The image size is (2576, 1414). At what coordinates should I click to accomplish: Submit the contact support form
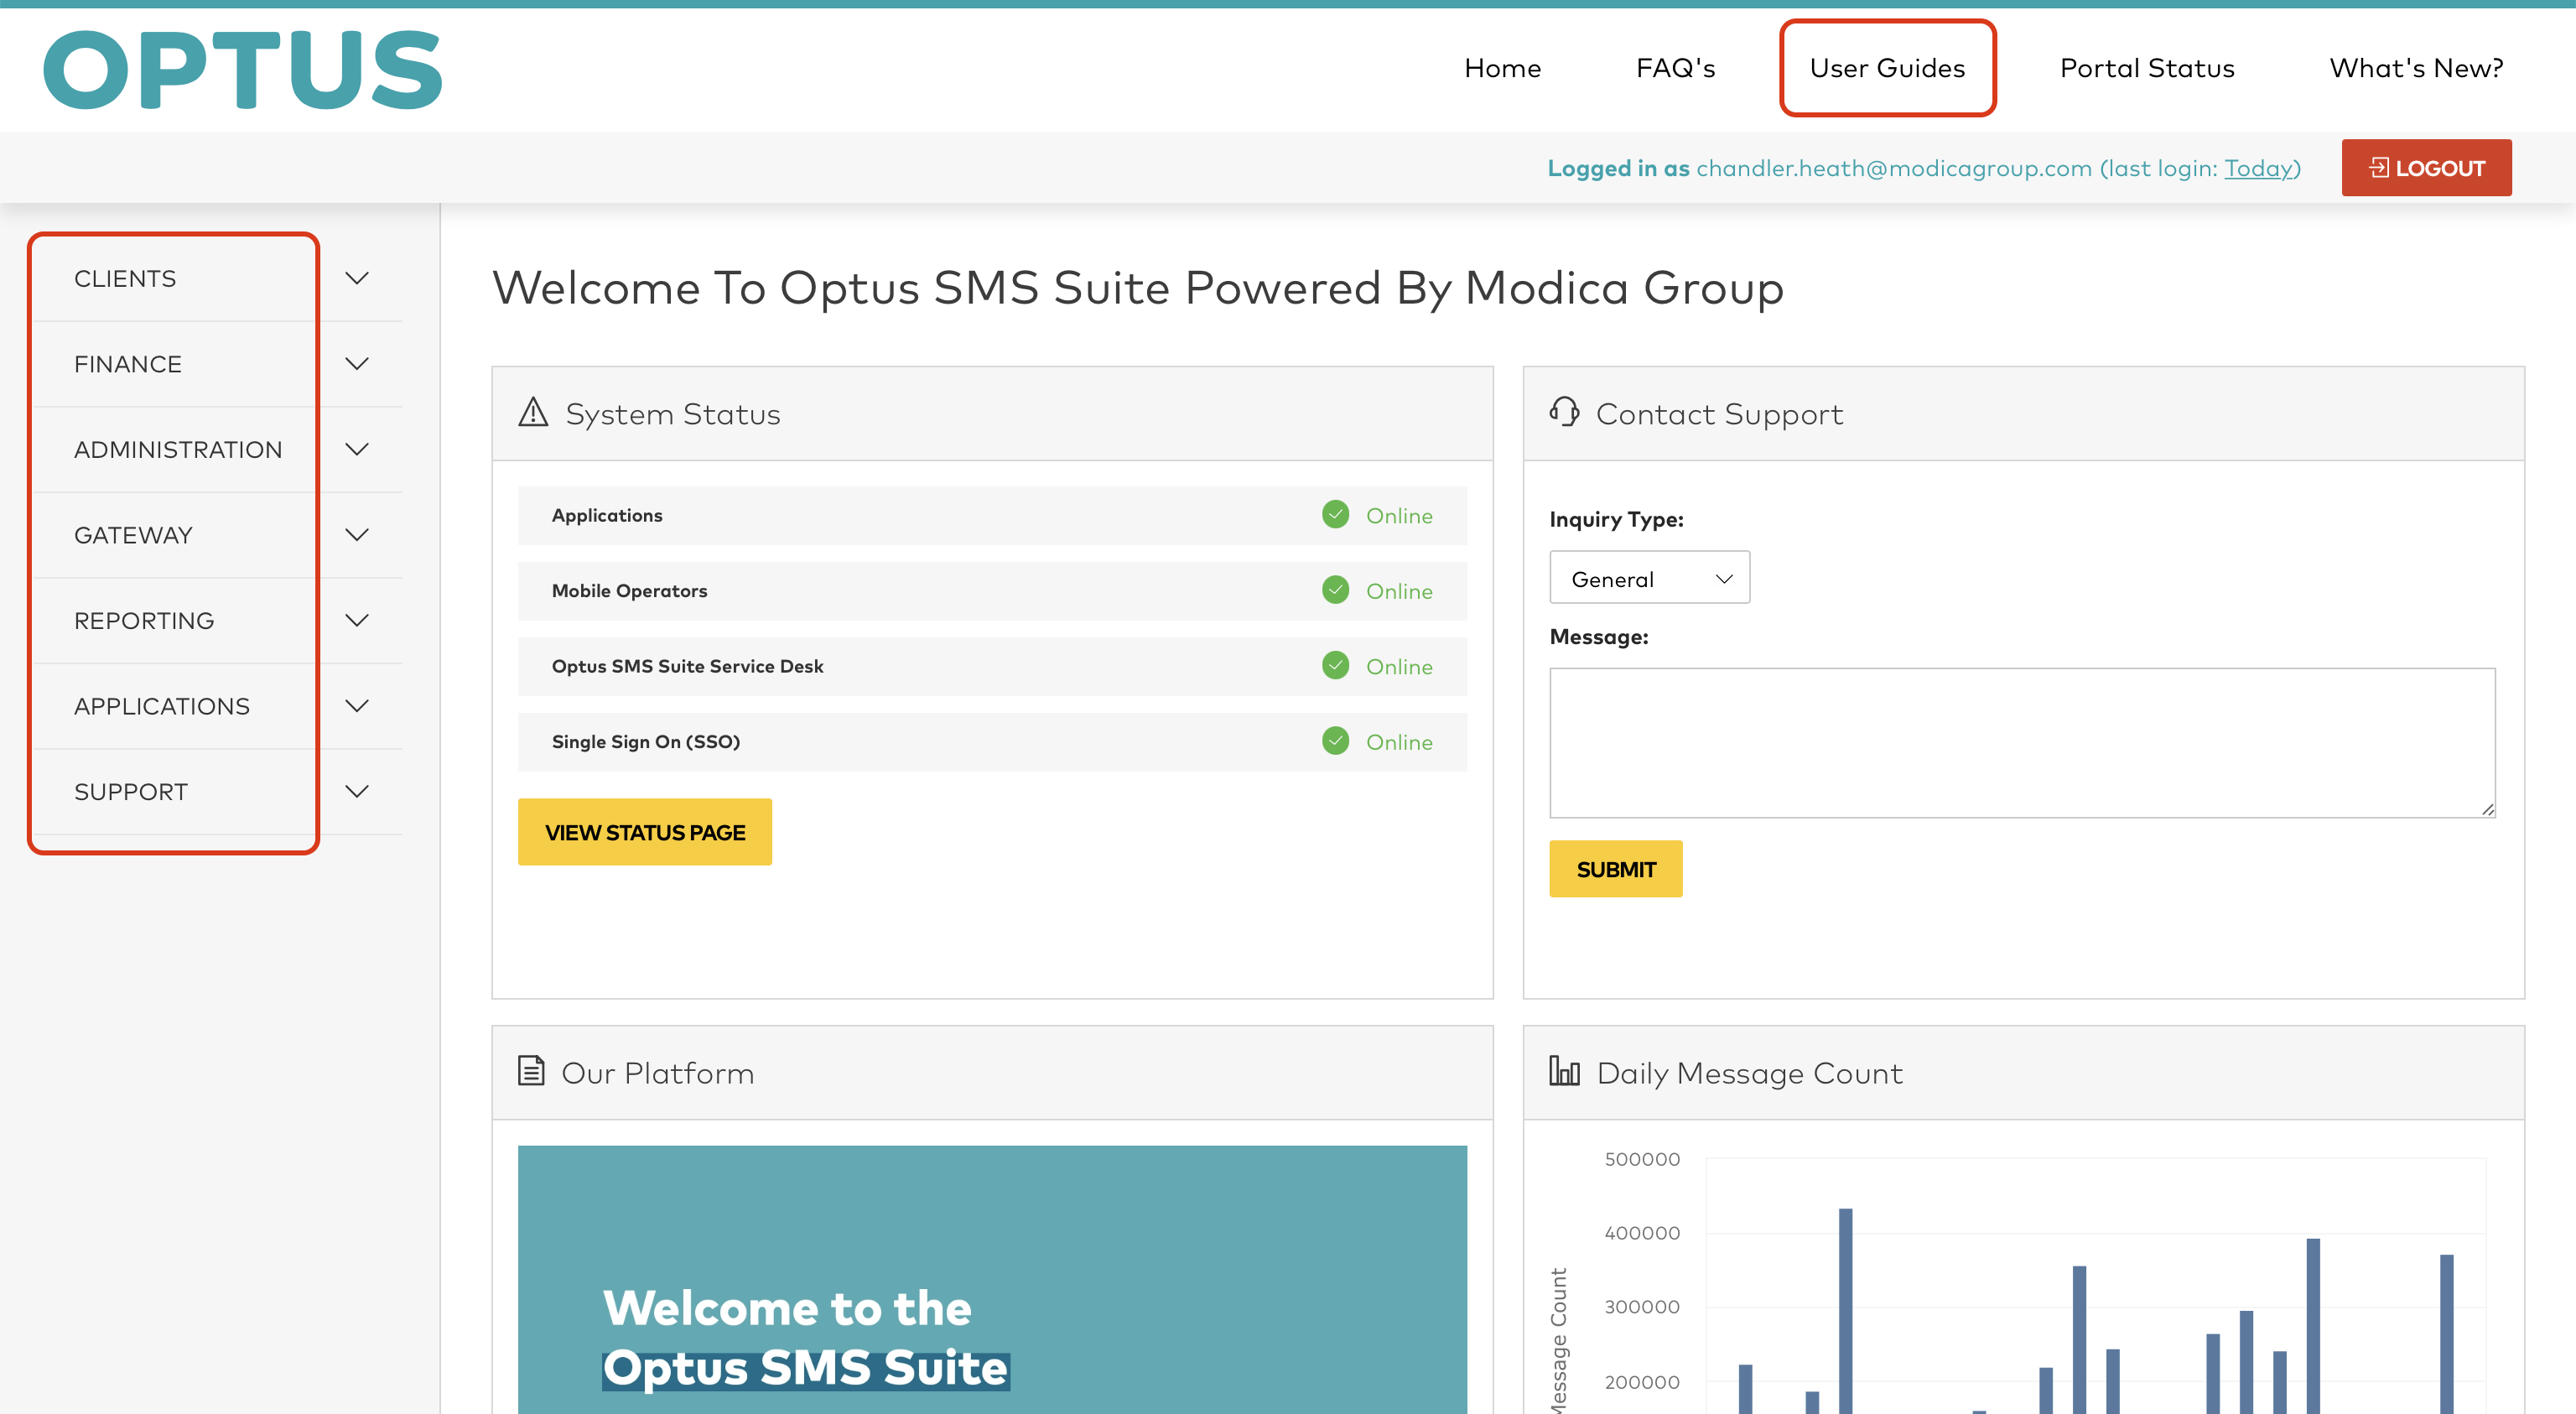[1615, 869]
